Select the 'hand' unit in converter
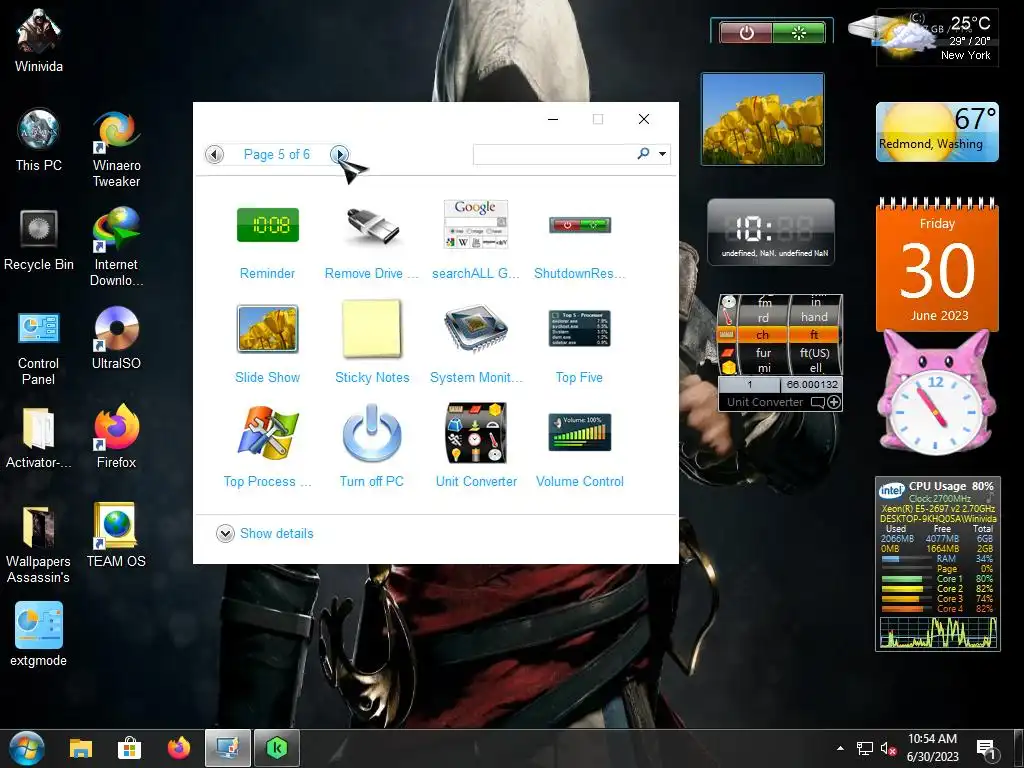 click(814, 317)
